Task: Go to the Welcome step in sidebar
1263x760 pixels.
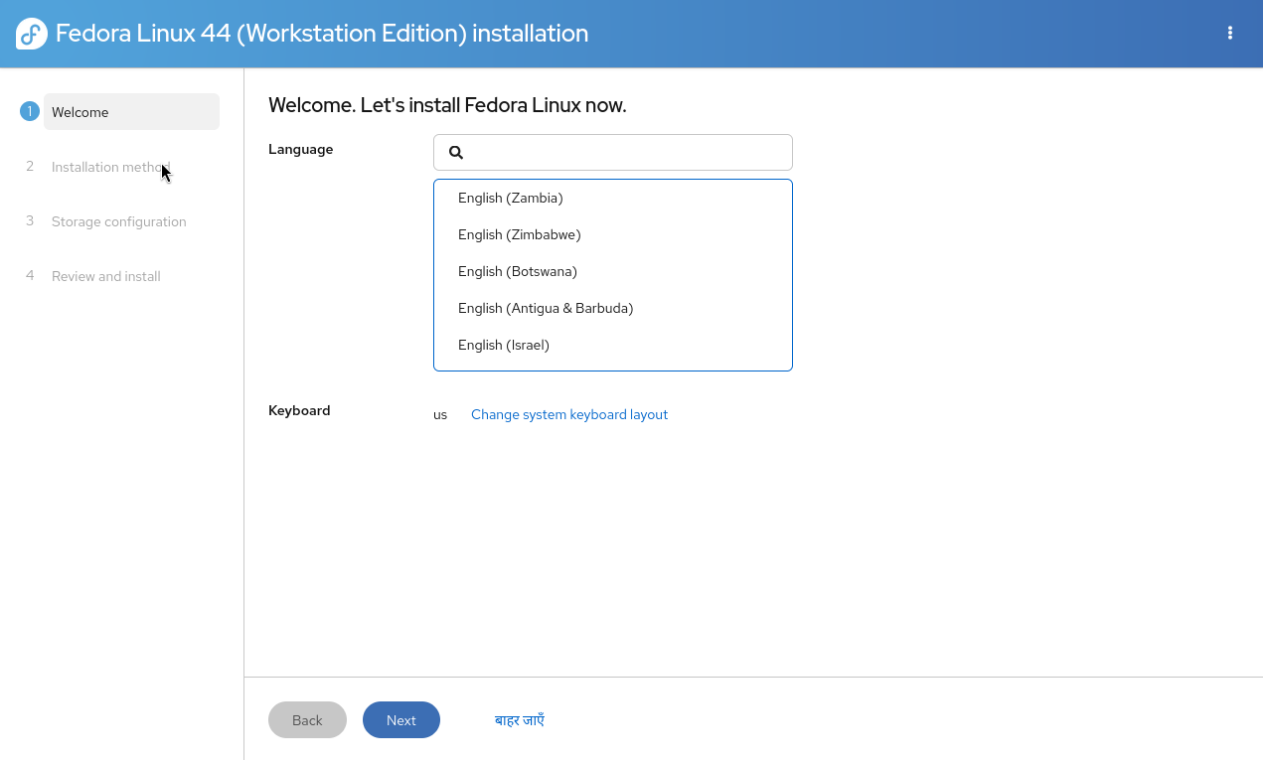Action: click(131, 112)
